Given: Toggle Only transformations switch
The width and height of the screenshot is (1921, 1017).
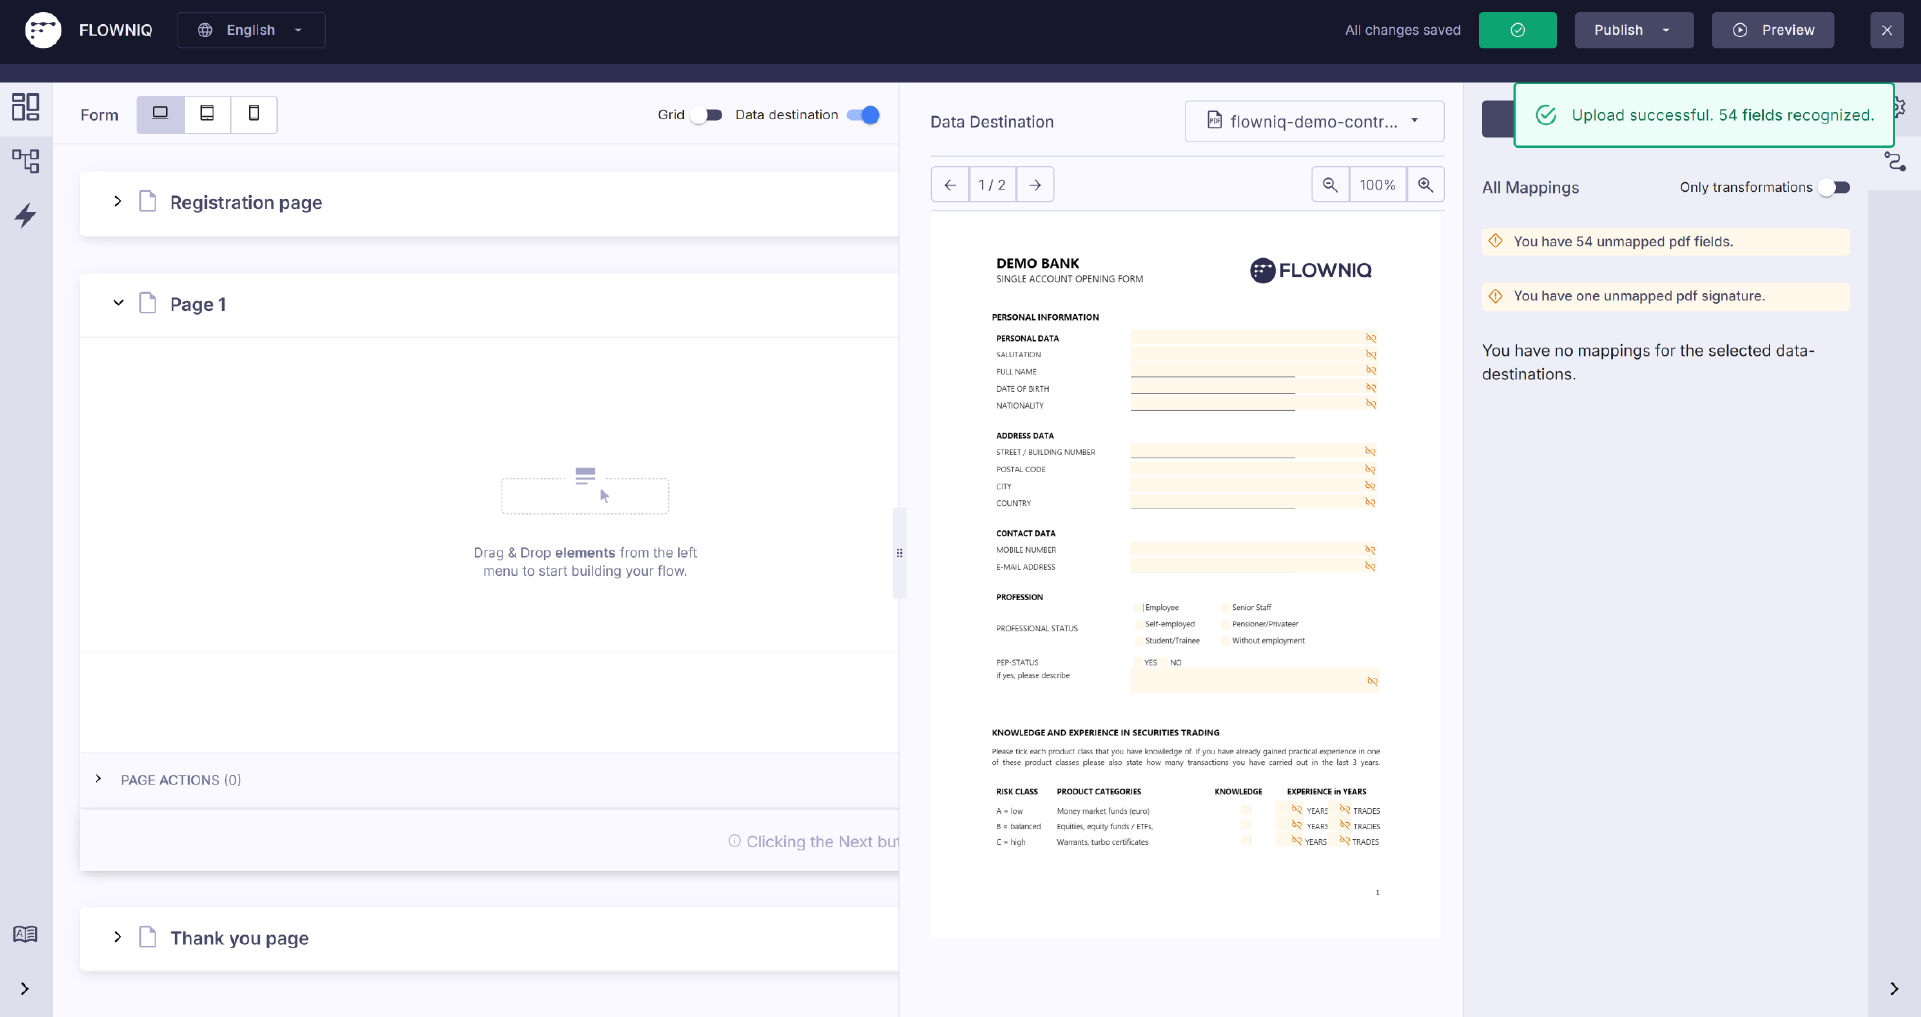Looking at the screenshot, I should point(1835,187).
